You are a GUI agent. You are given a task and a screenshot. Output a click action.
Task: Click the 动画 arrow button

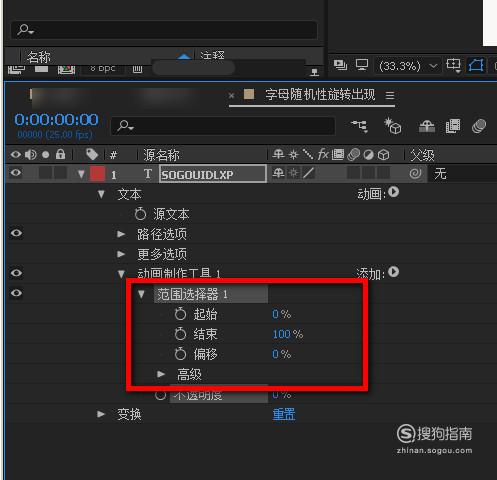[394, 192]
